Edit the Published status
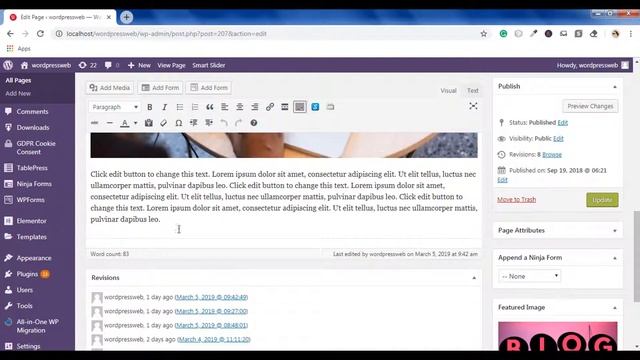The image size is (640, 360). click(562, 122)
